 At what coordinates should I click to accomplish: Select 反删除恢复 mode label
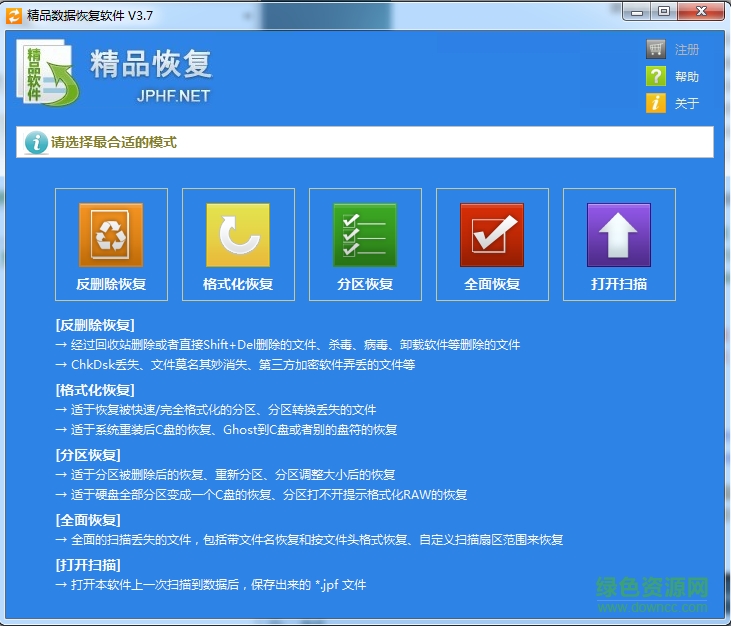point(111,284)
